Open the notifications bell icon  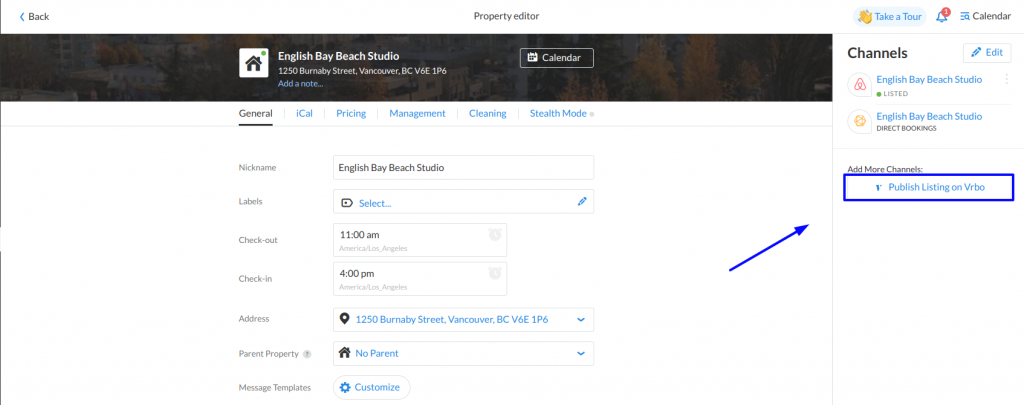942,16
